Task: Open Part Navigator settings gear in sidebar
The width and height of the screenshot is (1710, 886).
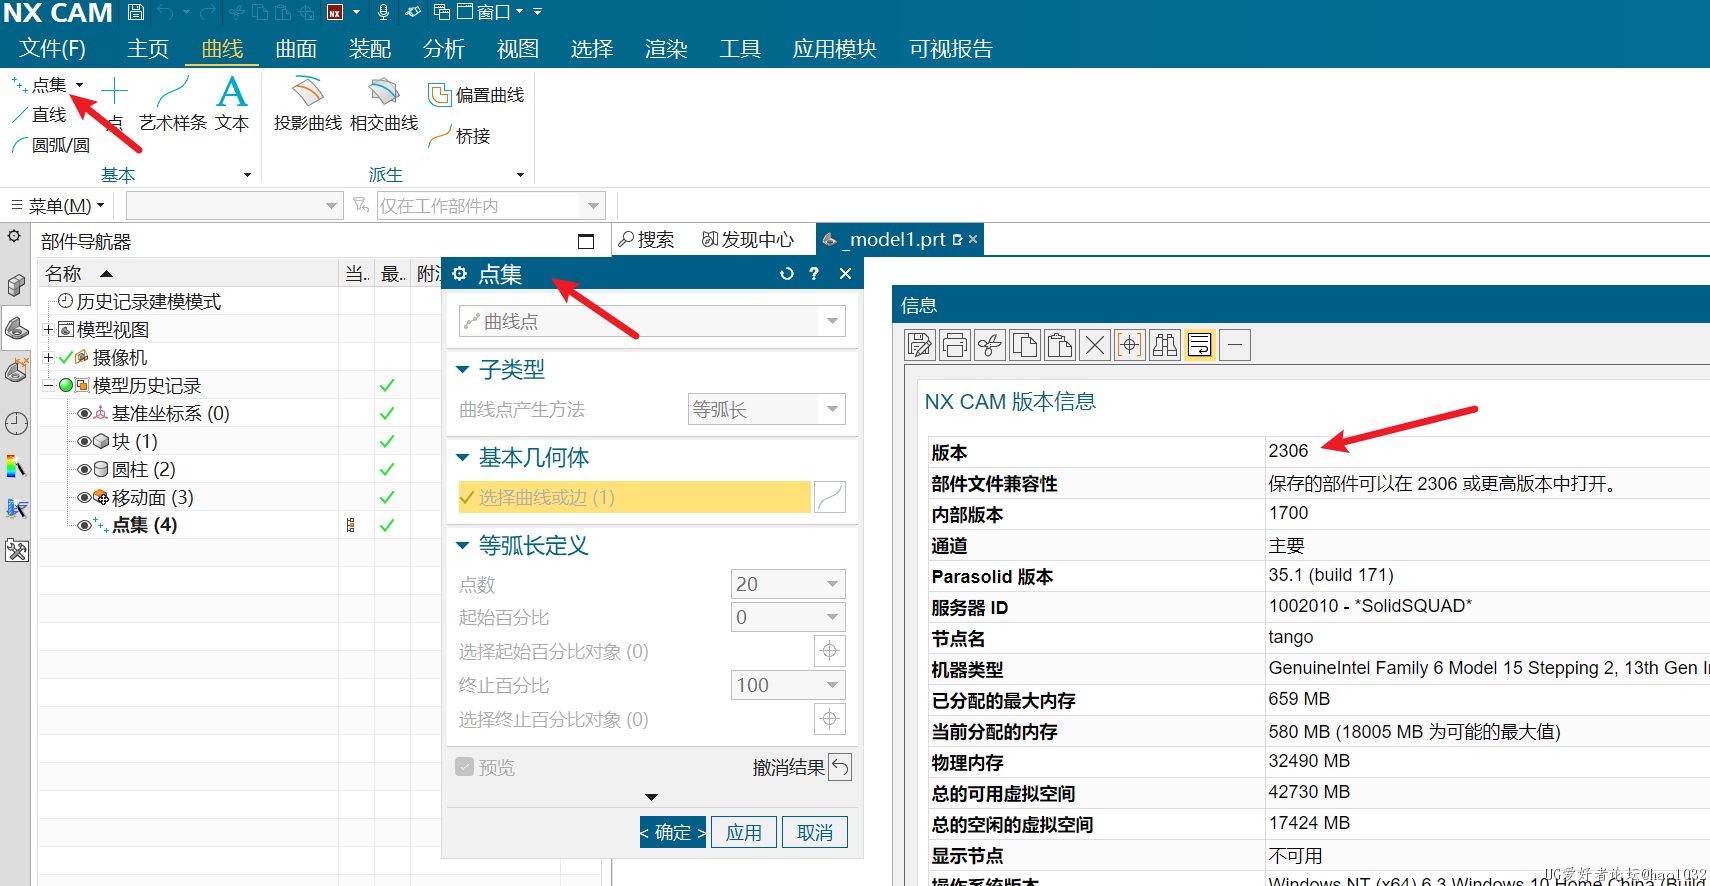Action: point(14,237)
